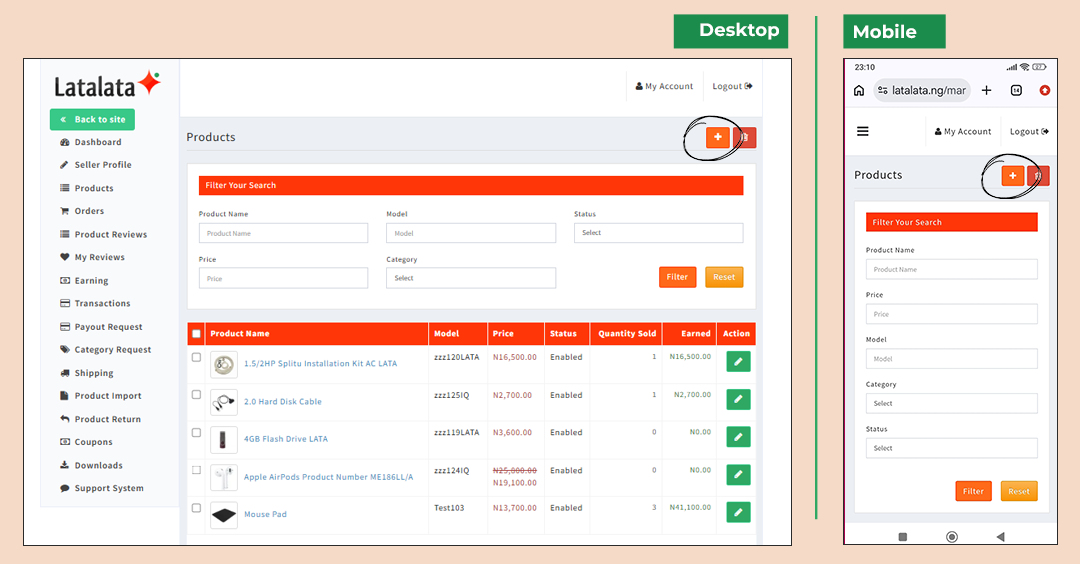Click the mobile red delete trash icon
This screenshot has width=1080, height=564.
[1038, 176]
